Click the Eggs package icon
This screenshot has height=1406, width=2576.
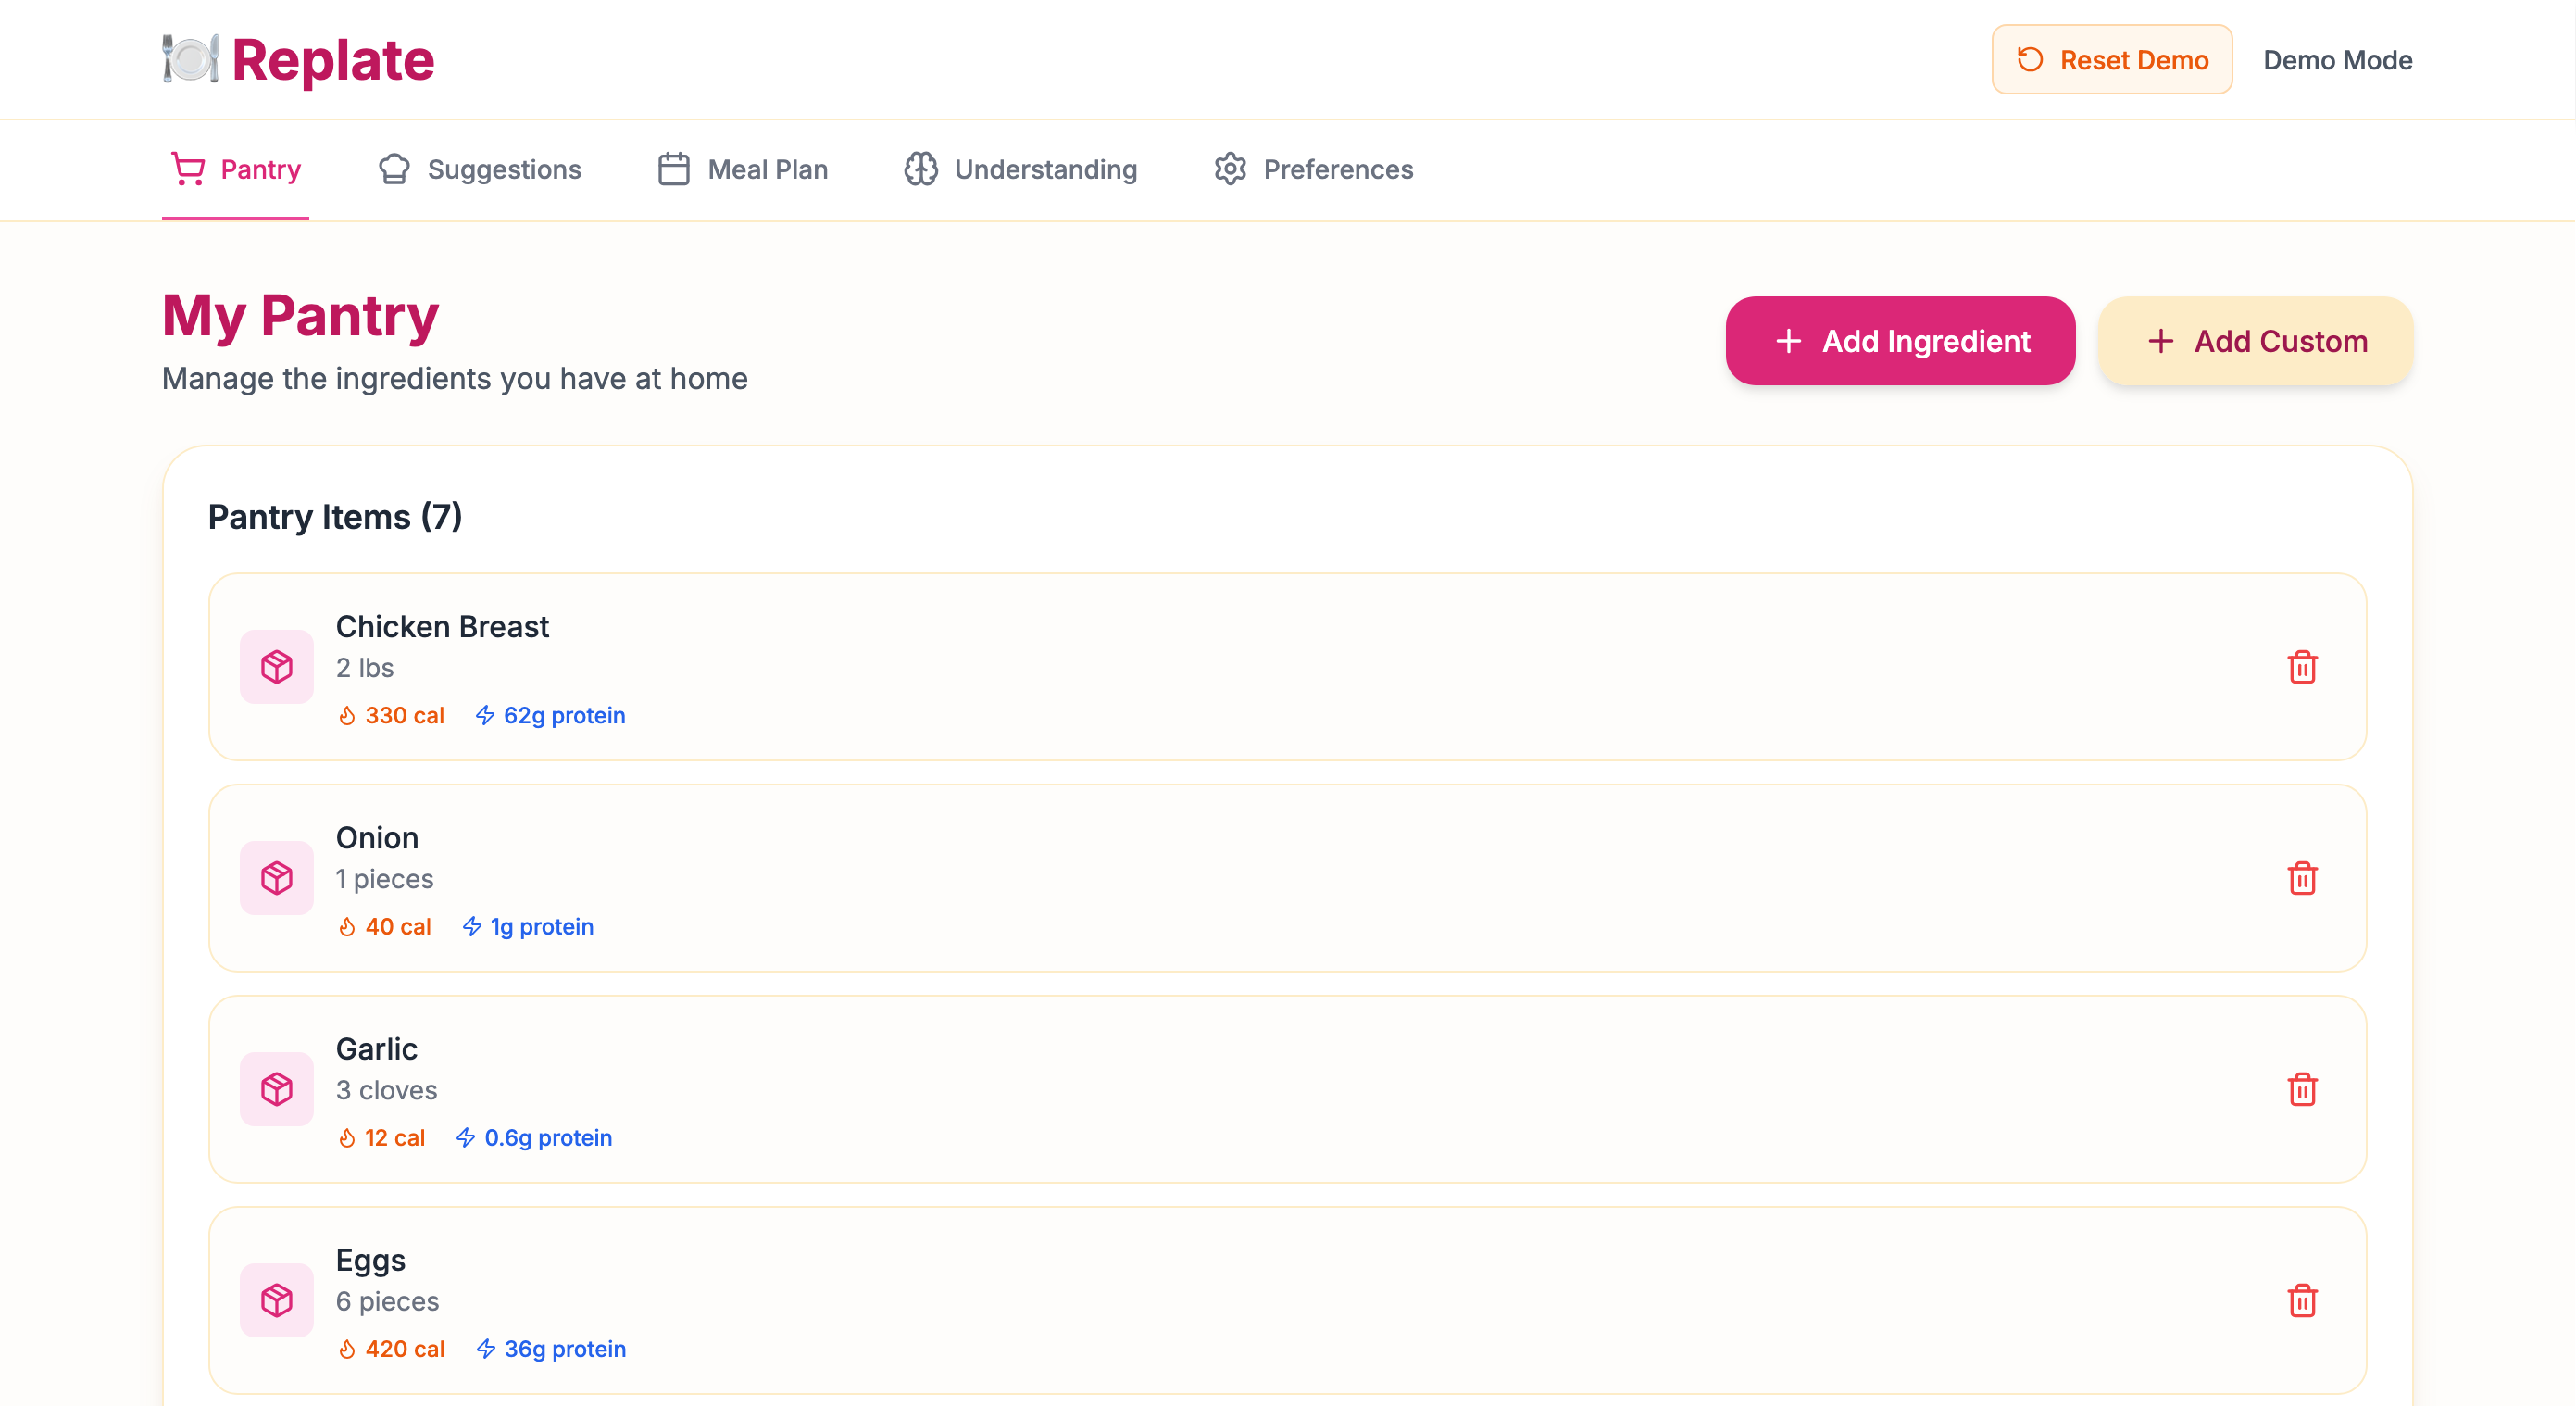point(277,1300)
